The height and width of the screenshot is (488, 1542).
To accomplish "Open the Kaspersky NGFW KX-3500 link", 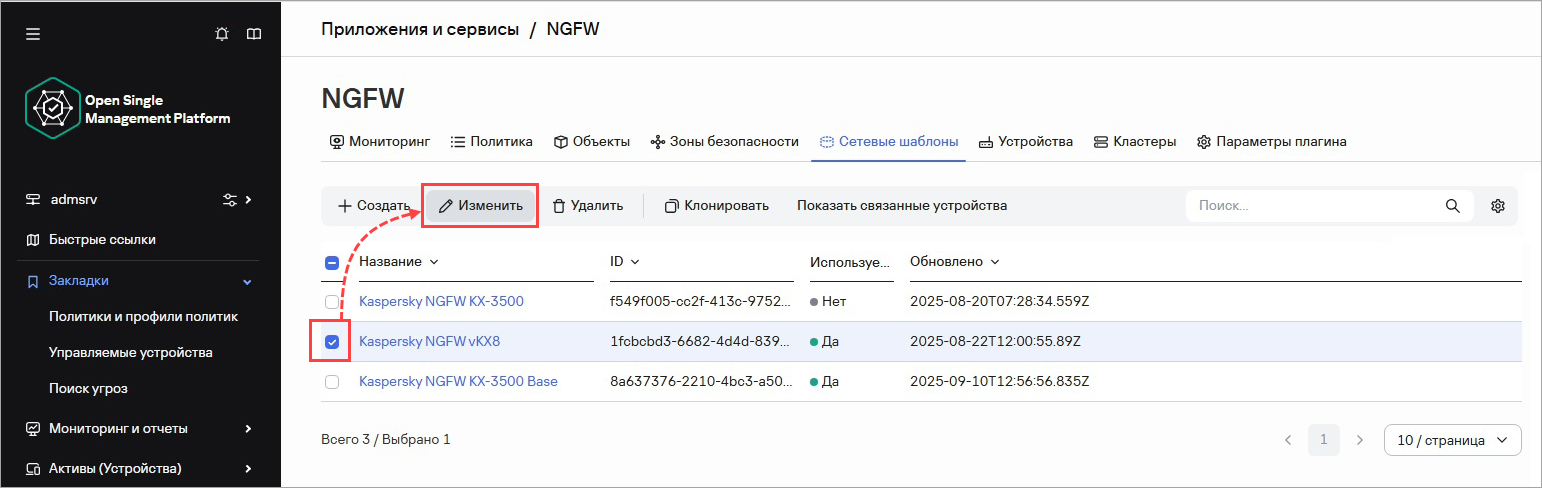I will [441, 301].
